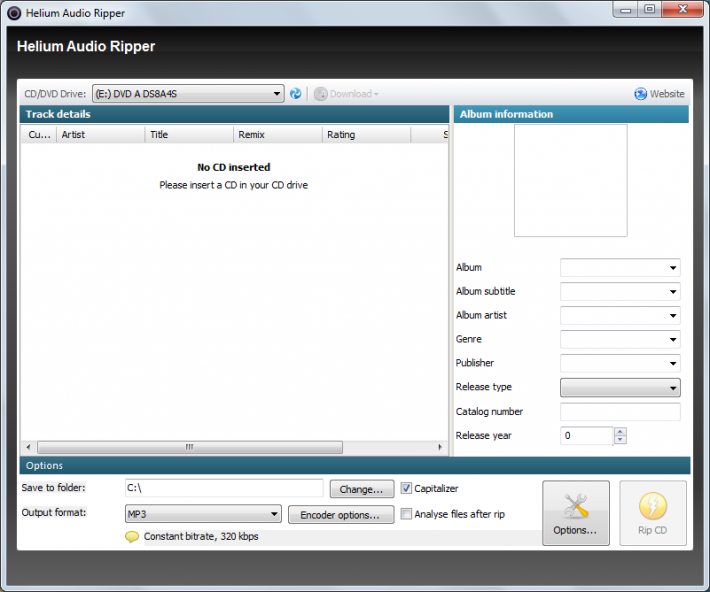This screenshot has height=592, width=710.
Task: Close the Helium Audio Ripper window
Action: [683, 9]
